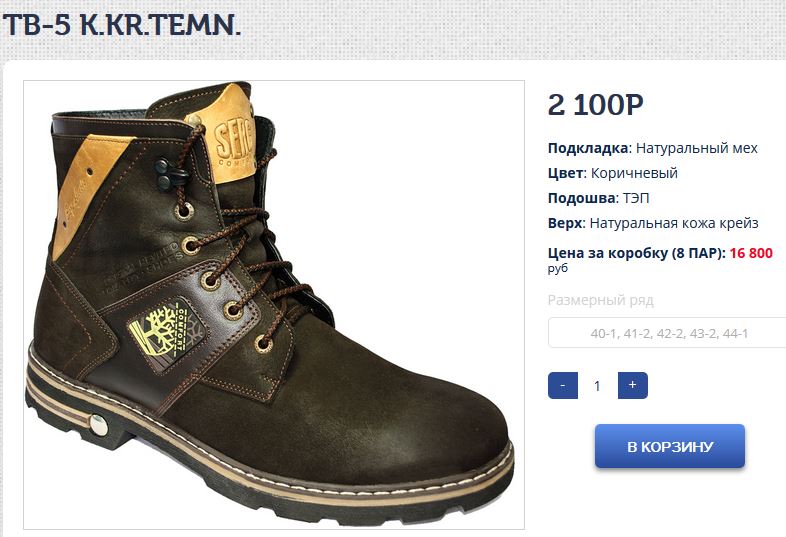Click the red 16 800 box price
The image size is (786, 537).
(x=751, y=253)
